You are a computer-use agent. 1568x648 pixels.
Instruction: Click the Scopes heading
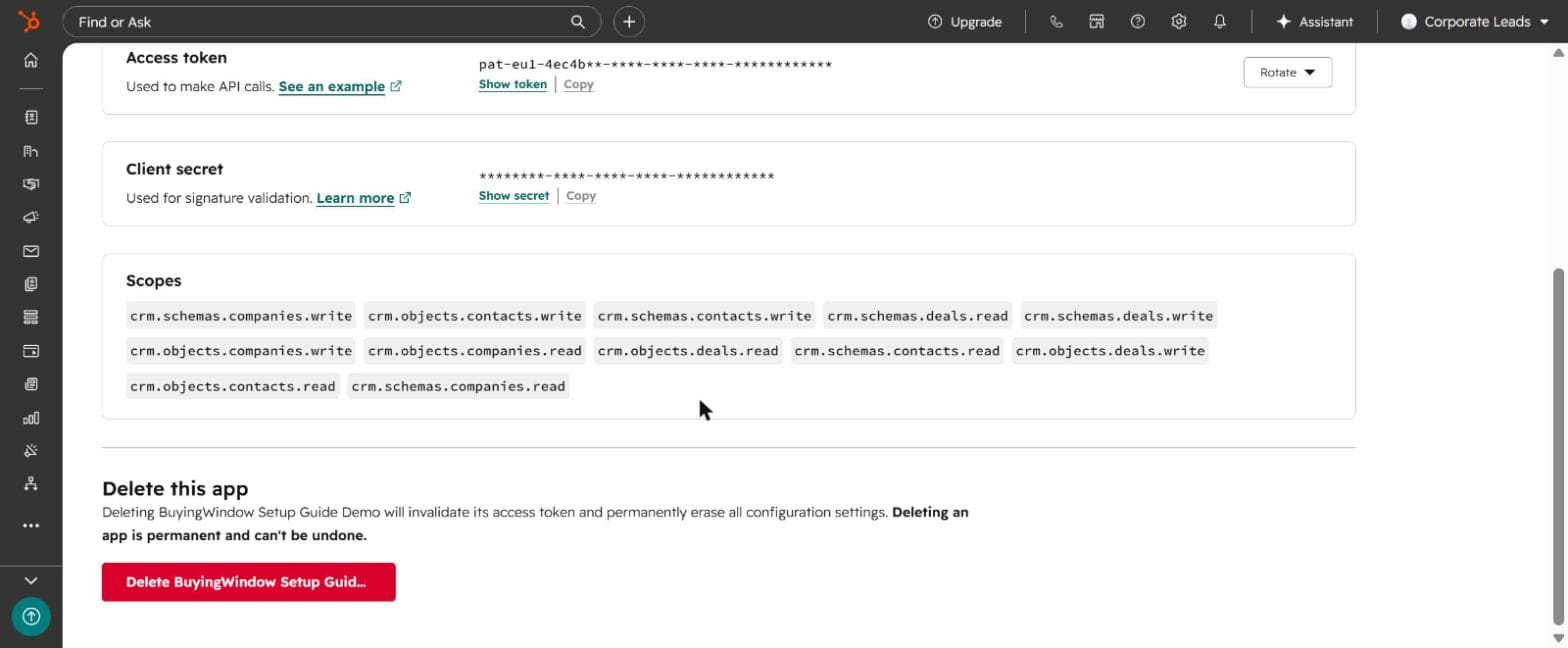[x=154, y=281]
